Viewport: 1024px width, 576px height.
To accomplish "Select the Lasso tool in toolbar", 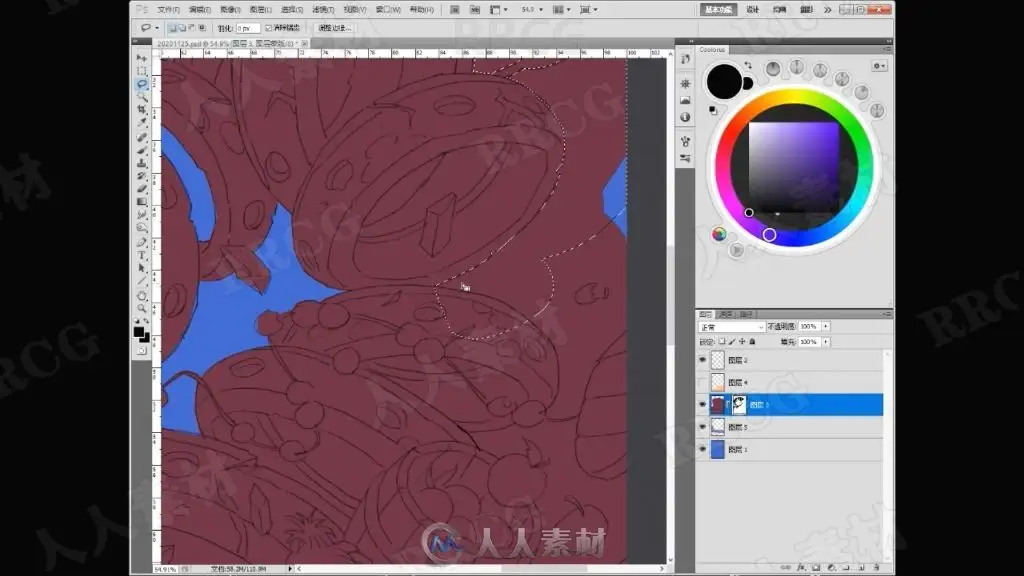I will pyautogui.click(x=141, y=84).
